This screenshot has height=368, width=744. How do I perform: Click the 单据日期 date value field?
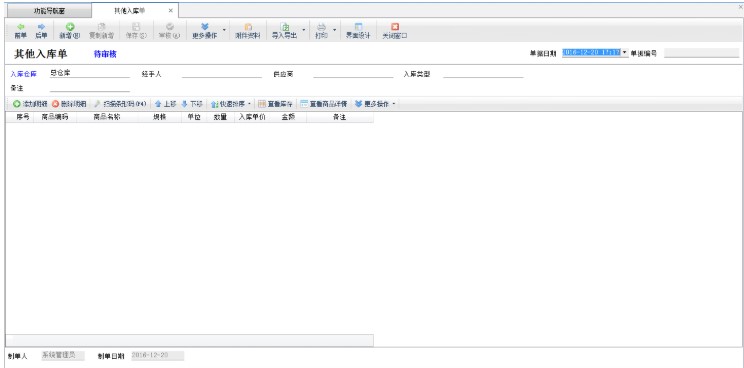pyautogui.click(x=591, y=53)
